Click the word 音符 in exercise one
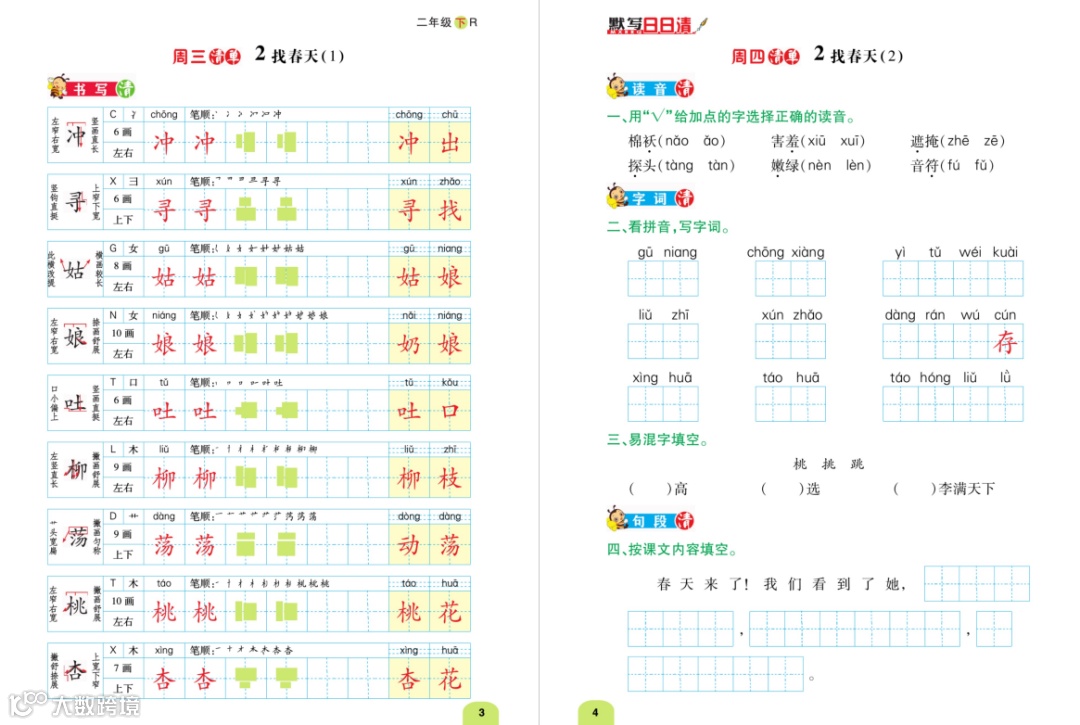Image resolution: width=1080 pixels, height=725 pixels. [924, 166]
